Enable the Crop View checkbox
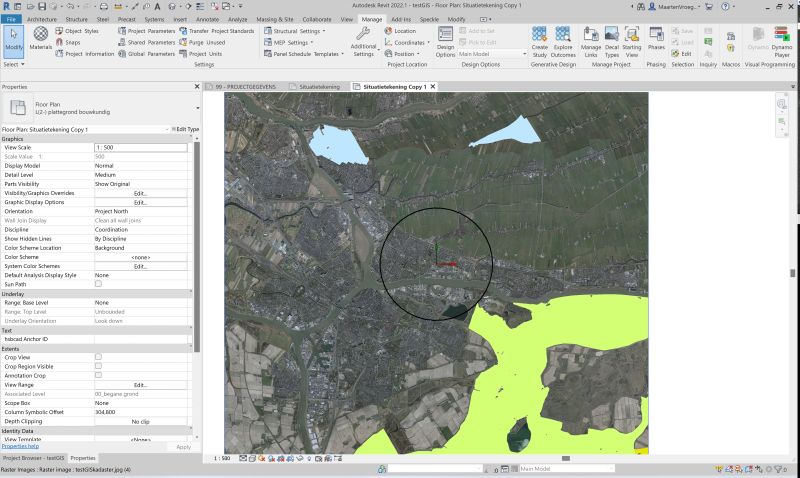Image resolution: width=800 pixels, height=478 pixels. point(98,357)
